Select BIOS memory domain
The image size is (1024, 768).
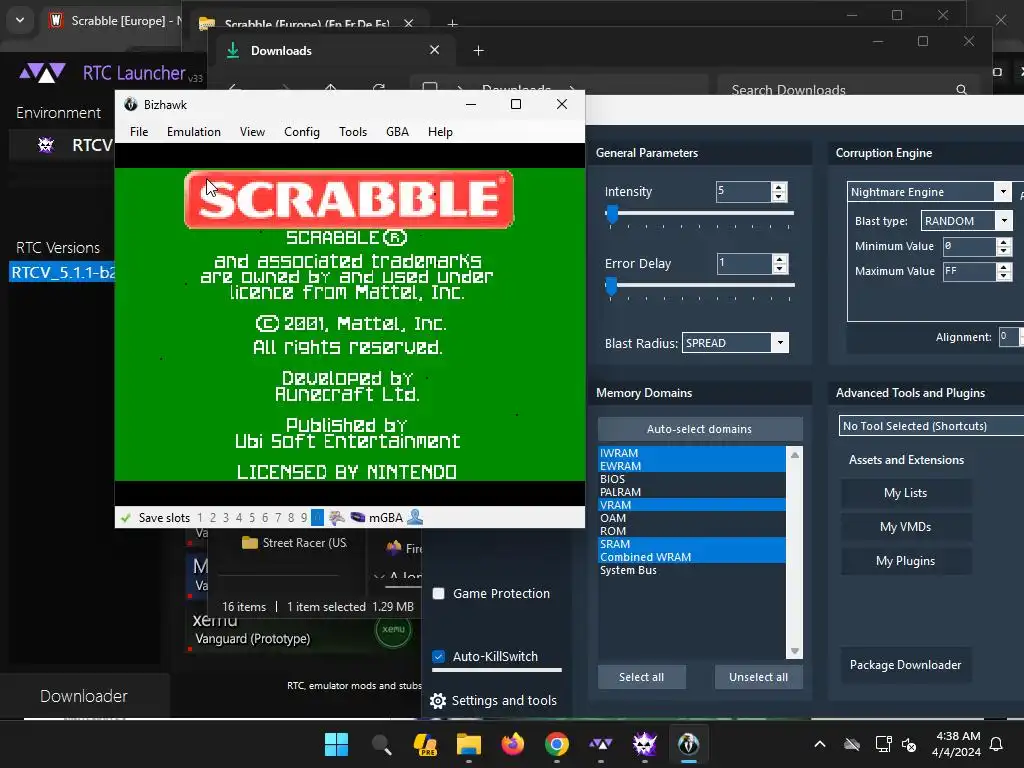[x=692, y=479]
